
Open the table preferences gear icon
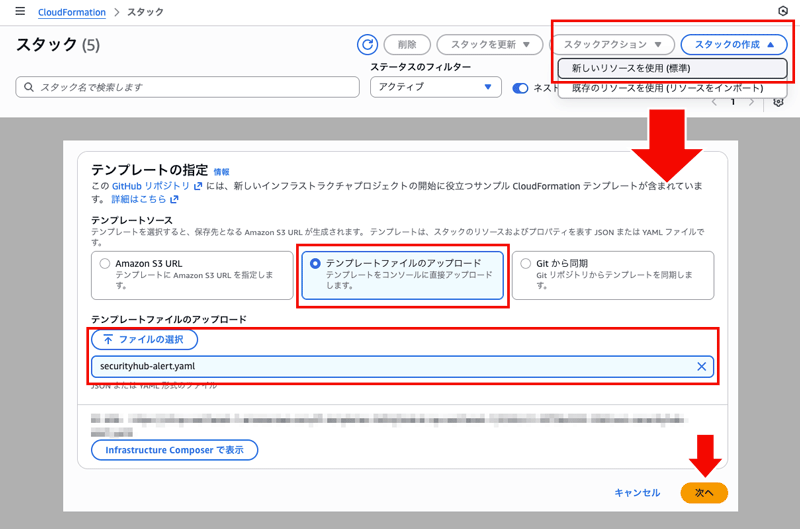(x=778, y=103)
